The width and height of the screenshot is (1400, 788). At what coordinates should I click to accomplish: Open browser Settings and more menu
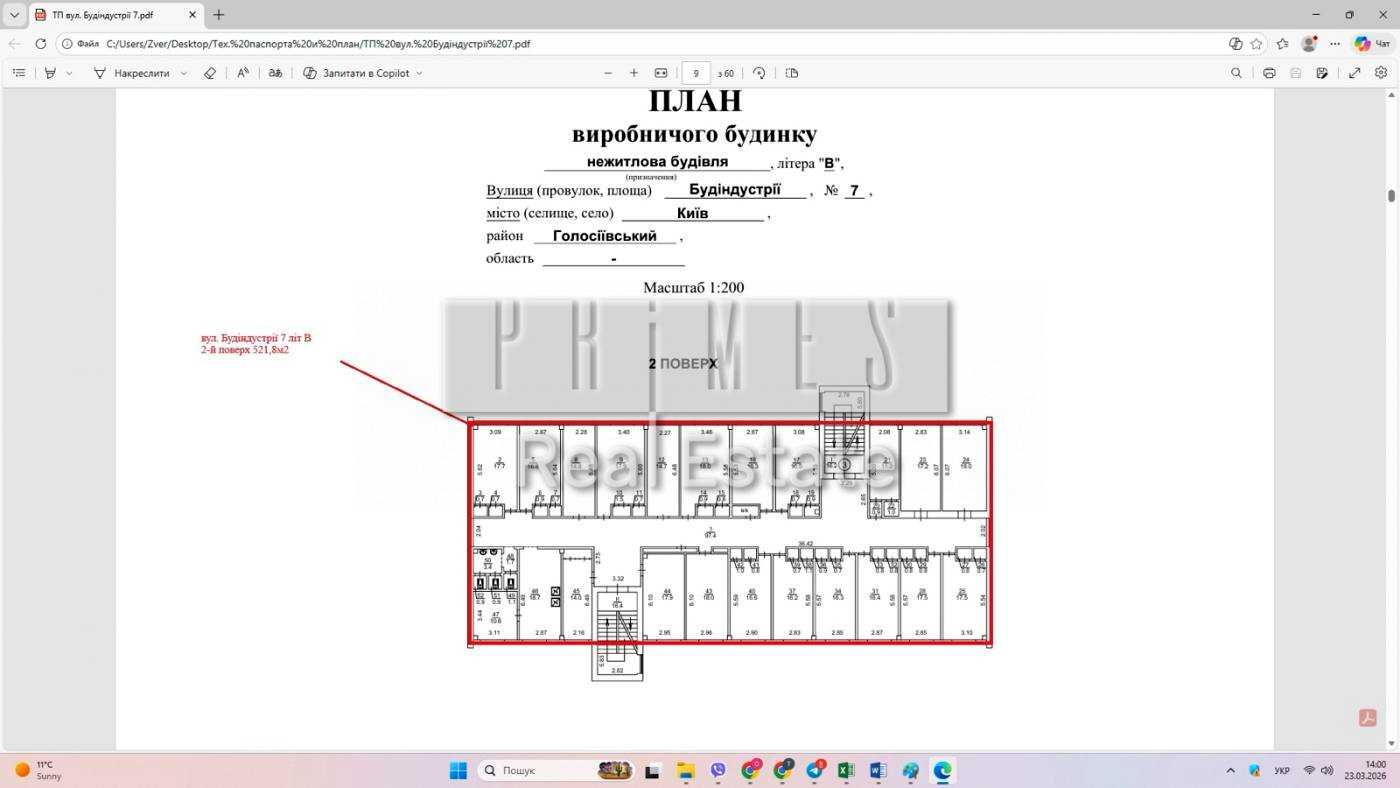1335,44
